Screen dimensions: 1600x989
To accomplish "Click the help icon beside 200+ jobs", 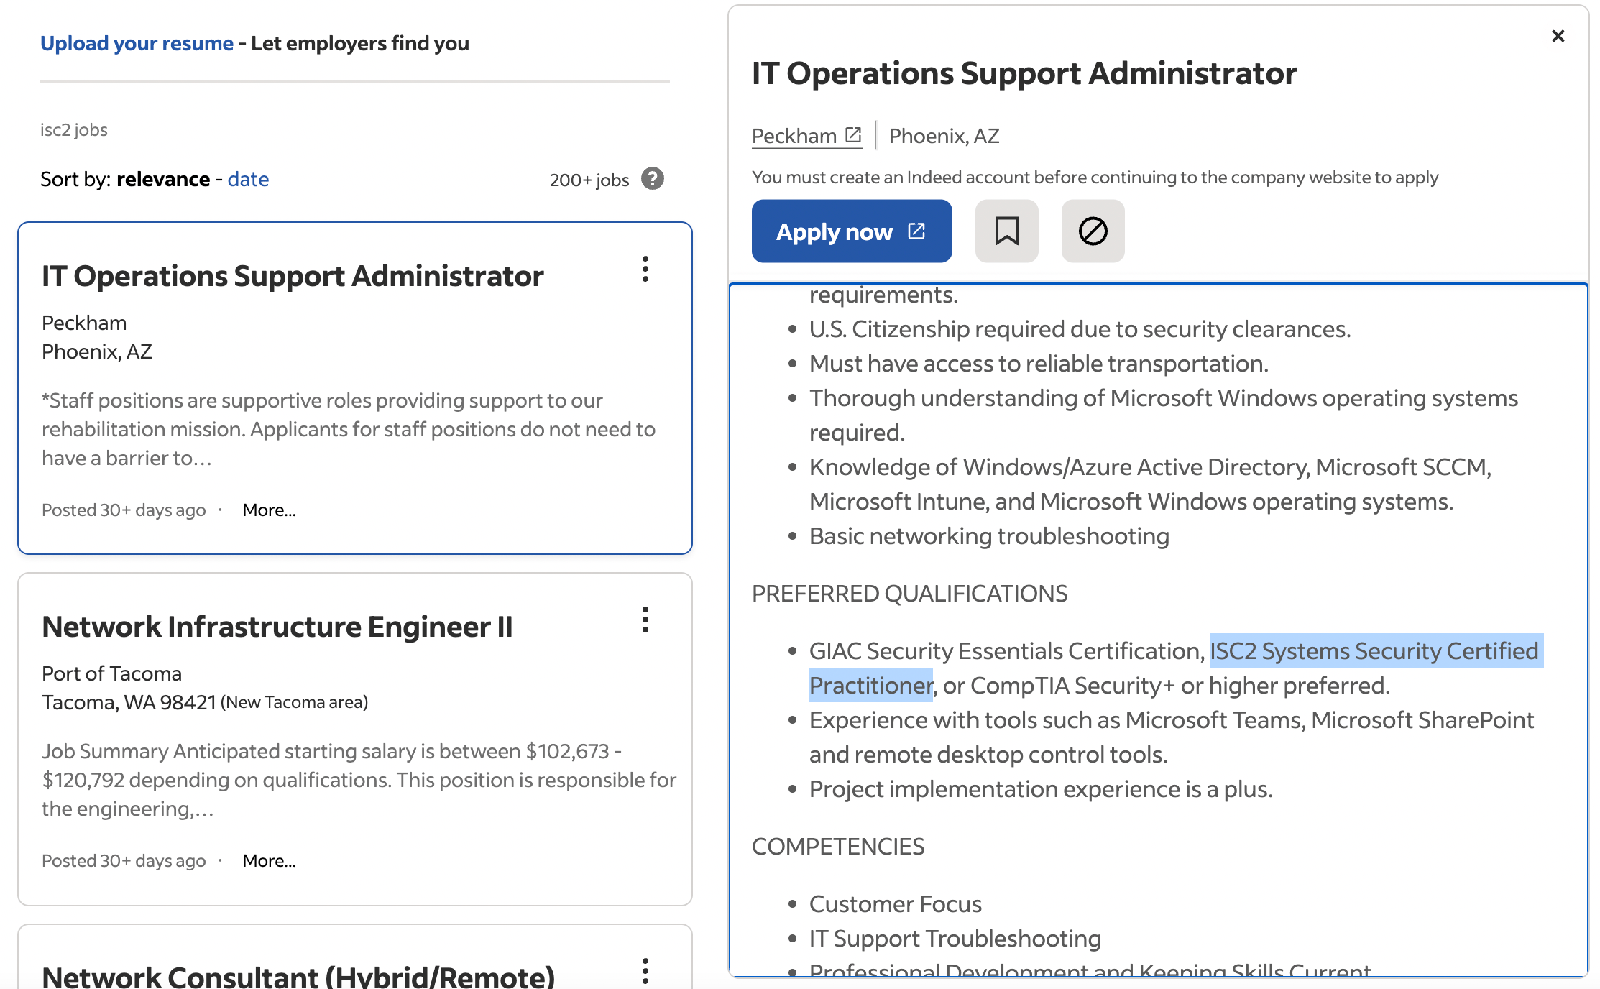I will [652, 179].
